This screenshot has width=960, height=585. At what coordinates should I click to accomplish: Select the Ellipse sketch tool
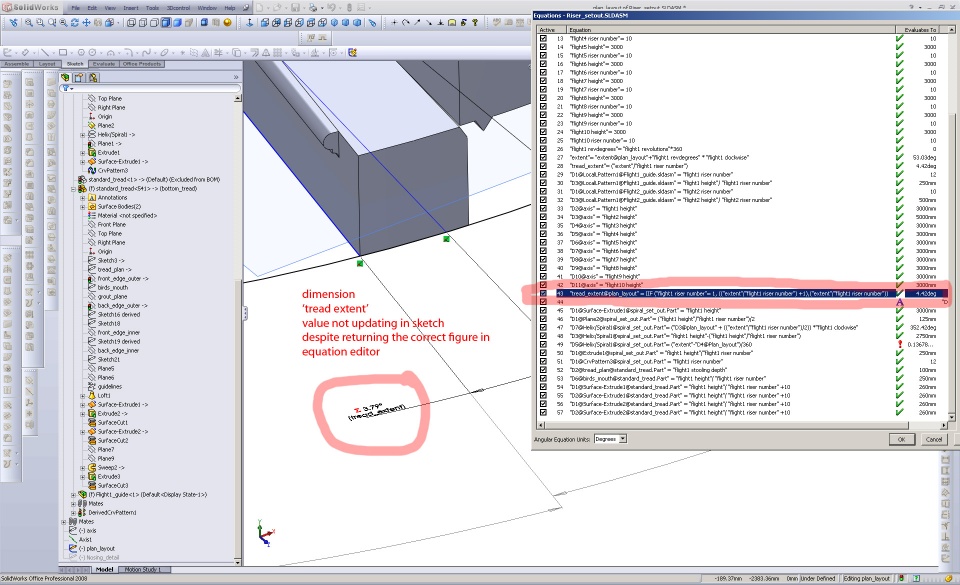tap(165, 53)
